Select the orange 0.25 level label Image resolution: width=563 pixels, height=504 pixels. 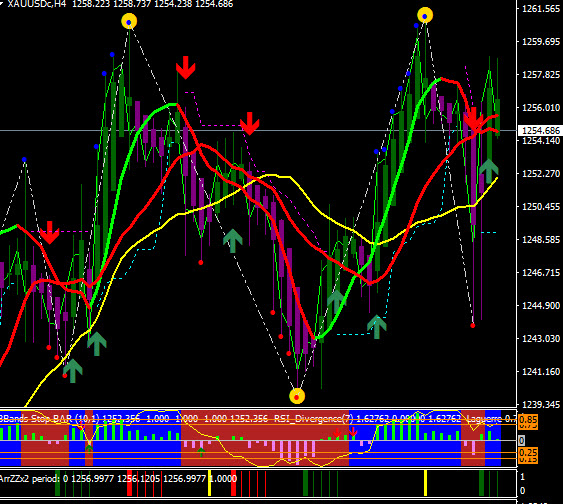[x=528, y=452]
